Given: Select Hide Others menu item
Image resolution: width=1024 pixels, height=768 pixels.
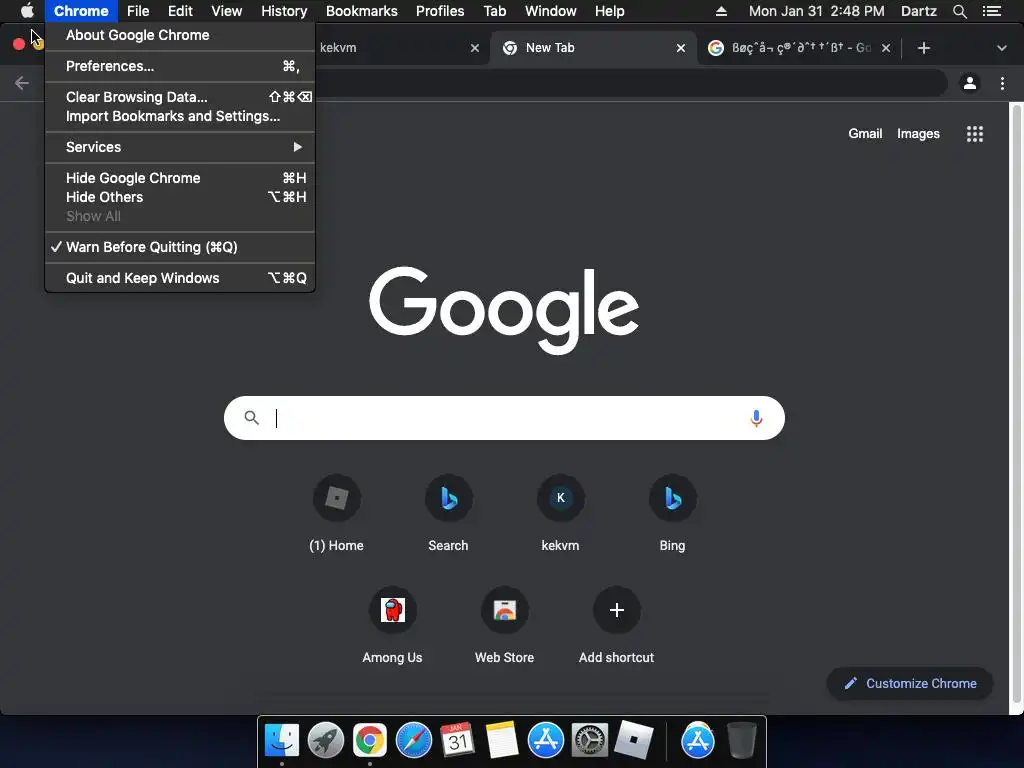Looking at the screenshot, I should point(180,197).
